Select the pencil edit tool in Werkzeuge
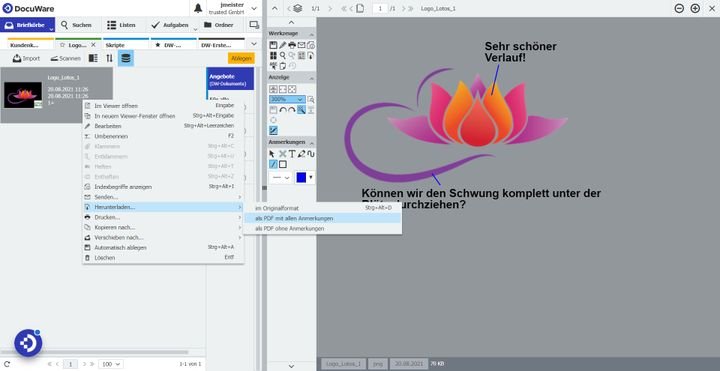The image size is (720, 371). [283, 45]
